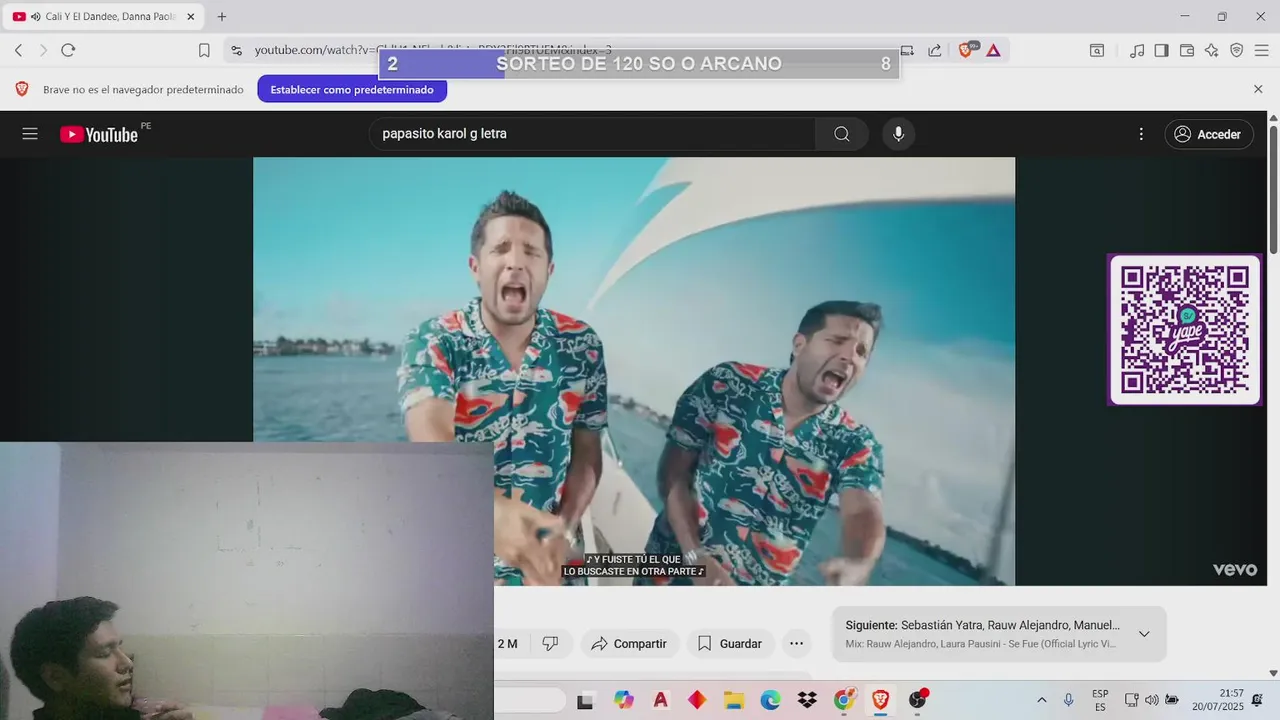
Task: Open the YouTube hamburger guide menu
Action: (x=30, y=134)
